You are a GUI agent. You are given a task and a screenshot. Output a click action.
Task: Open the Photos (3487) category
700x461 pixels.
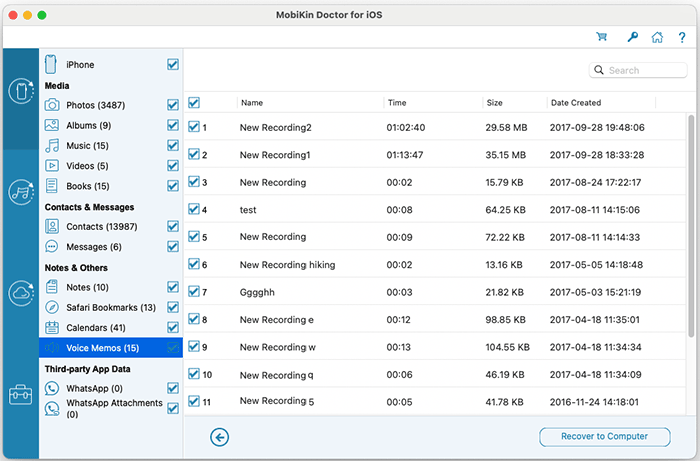96,105
